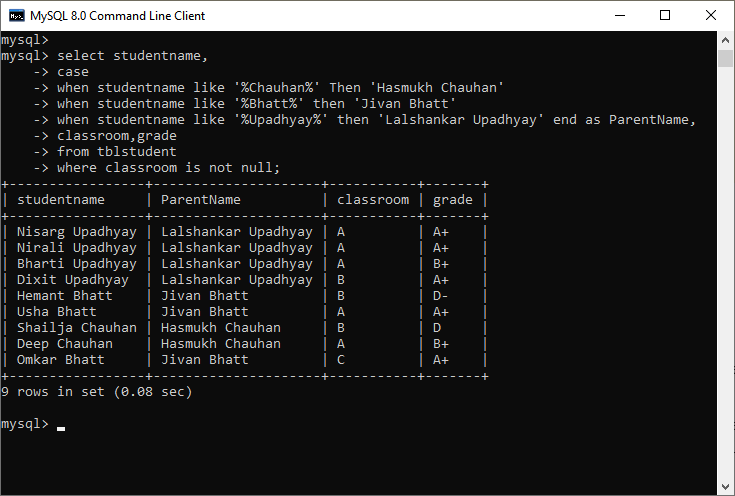
Task: Maximize the command line window
Action: [x=666, y=15]
